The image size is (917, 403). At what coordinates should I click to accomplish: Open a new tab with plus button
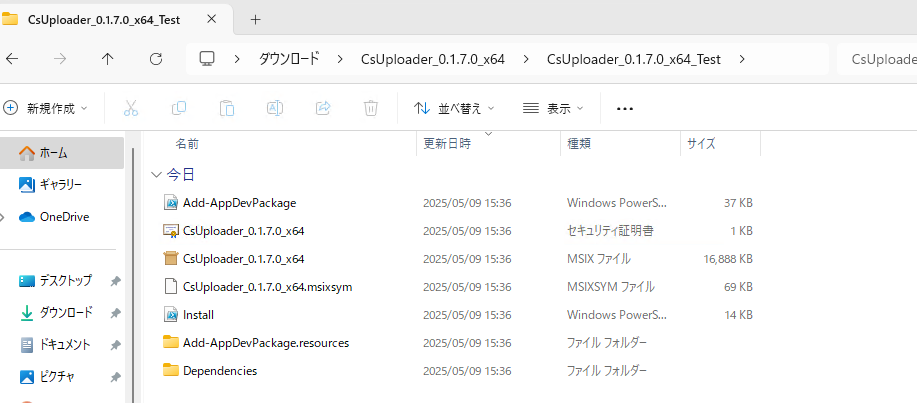(x=255, y=19)
